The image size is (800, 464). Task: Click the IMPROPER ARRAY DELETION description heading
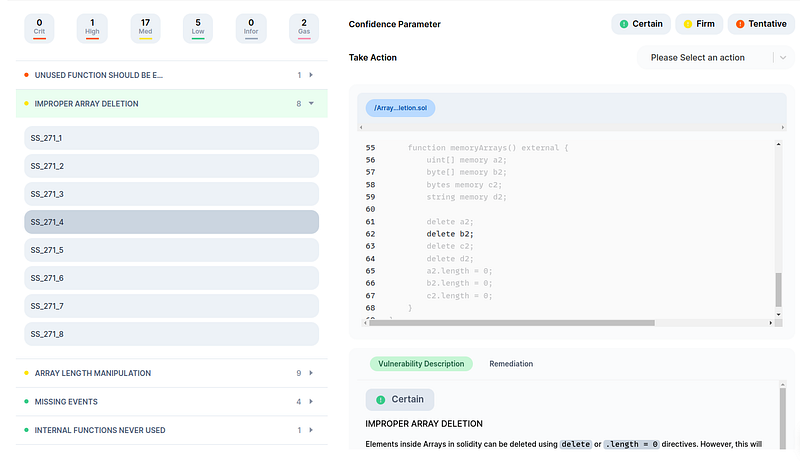point(424,424)
